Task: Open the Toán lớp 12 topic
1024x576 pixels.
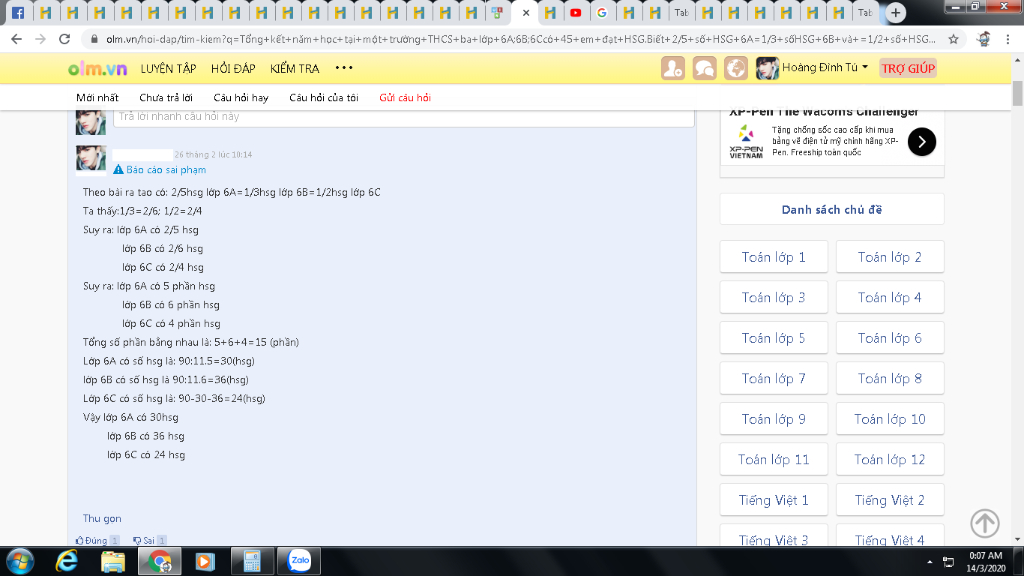Action: pos(889,460)
